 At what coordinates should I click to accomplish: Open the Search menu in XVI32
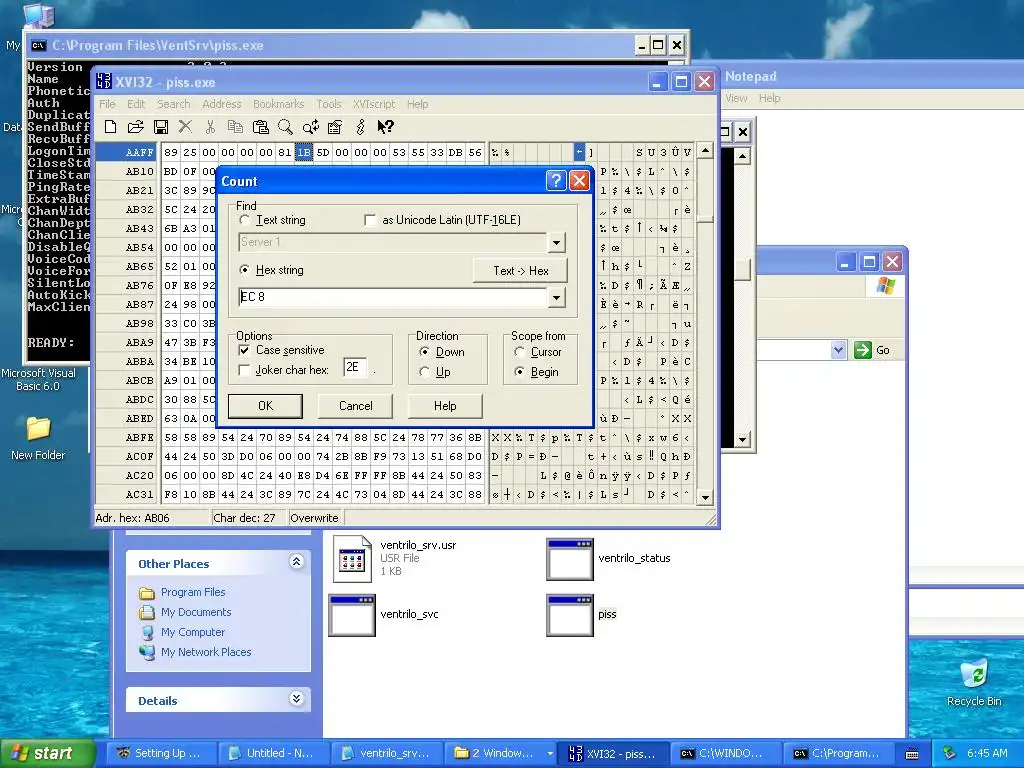coord(174,104)
